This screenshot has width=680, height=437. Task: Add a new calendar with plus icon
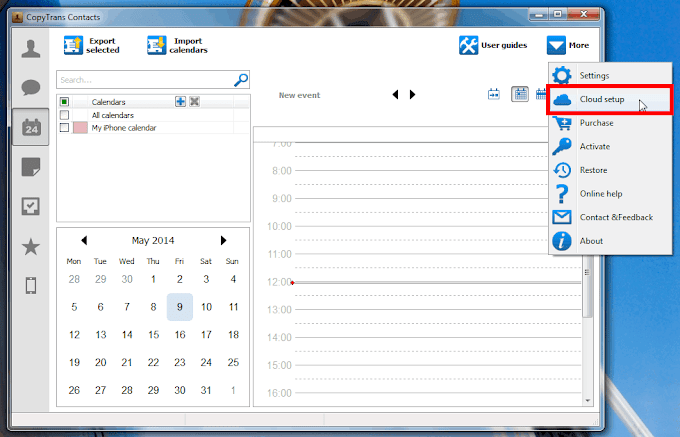[180, 101]
